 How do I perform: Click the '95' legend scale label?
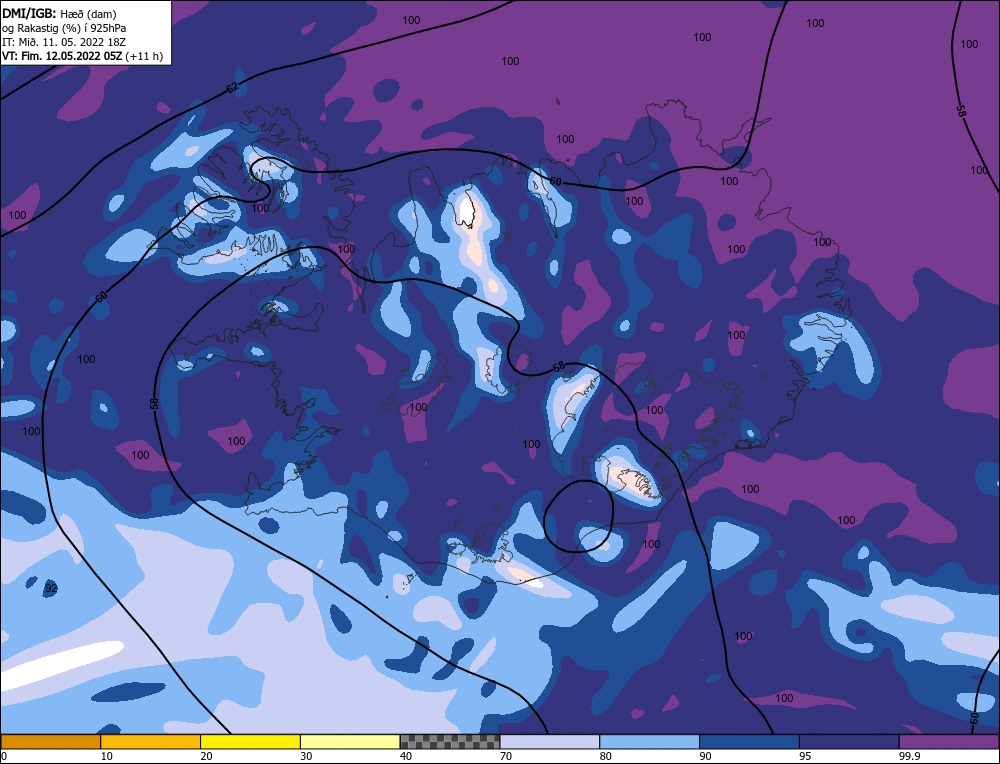point(805,756)
